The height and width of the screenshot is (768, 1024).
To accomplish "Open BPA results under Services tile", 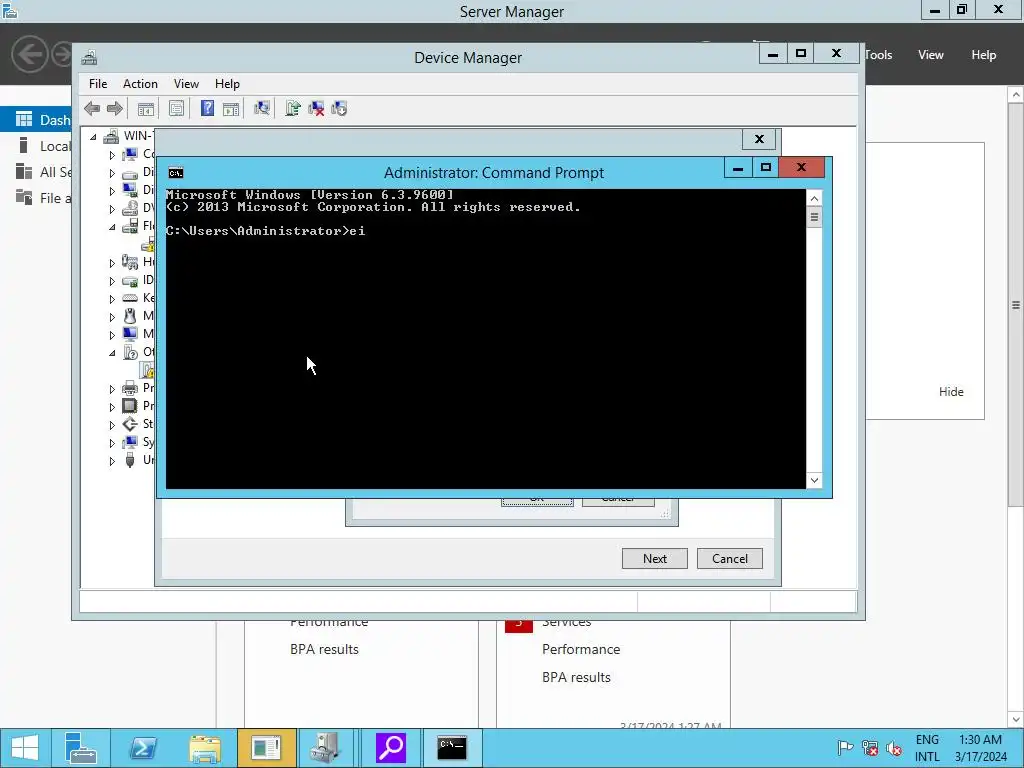I will click(x=576, y=677).
